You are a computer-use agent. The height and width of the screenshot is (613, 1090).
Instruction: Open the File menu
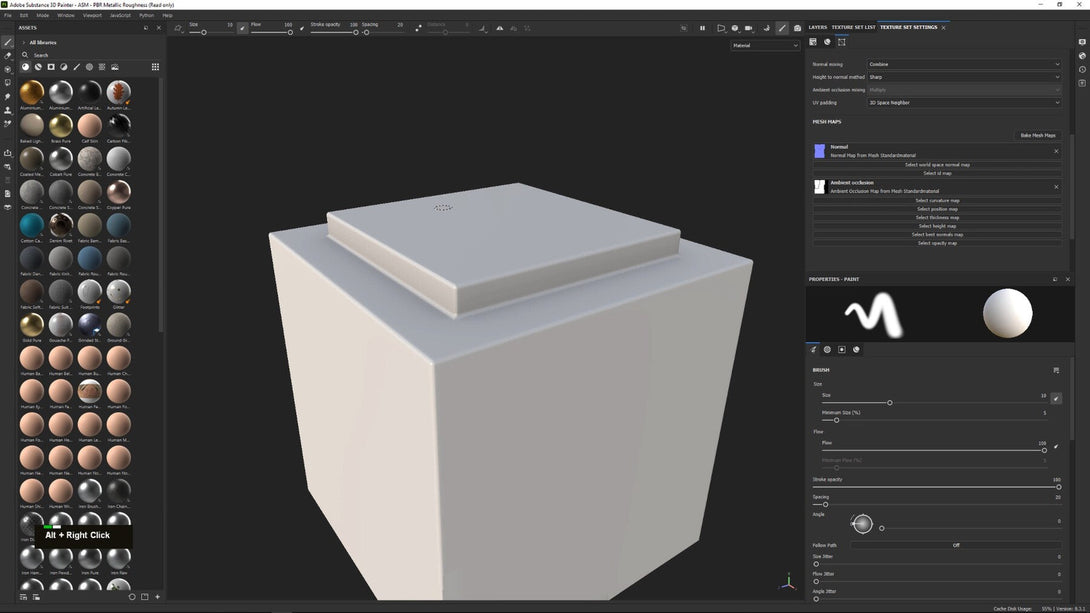(8, 15)
